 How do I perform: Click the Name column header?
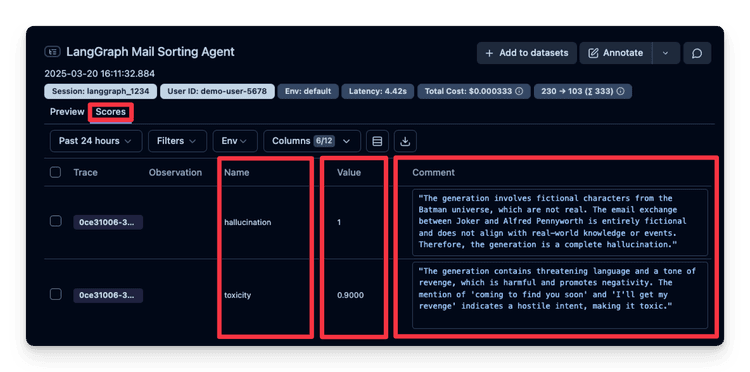(x=237, y=173)
